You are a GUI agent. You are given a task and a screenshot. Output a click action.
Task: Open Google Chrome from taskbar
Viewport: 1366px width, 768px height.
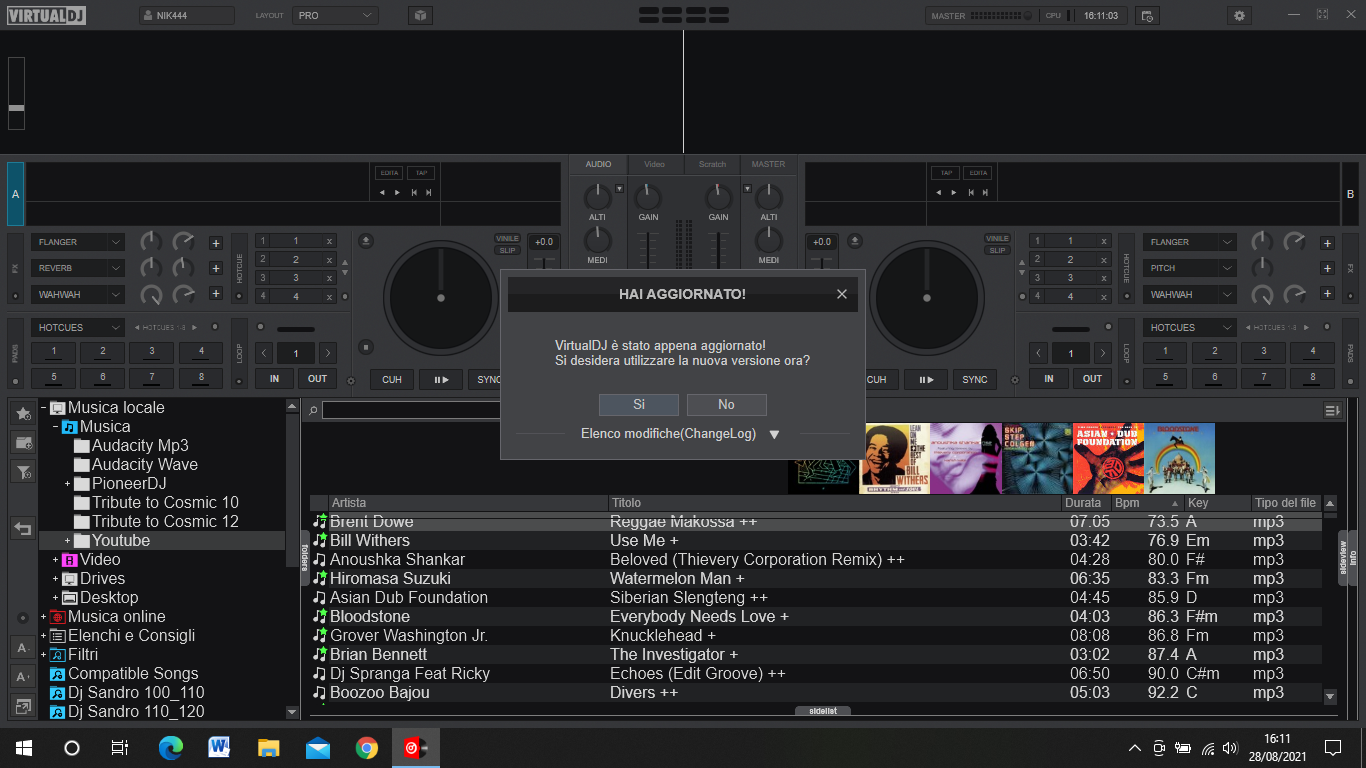[x=367, y=748]
